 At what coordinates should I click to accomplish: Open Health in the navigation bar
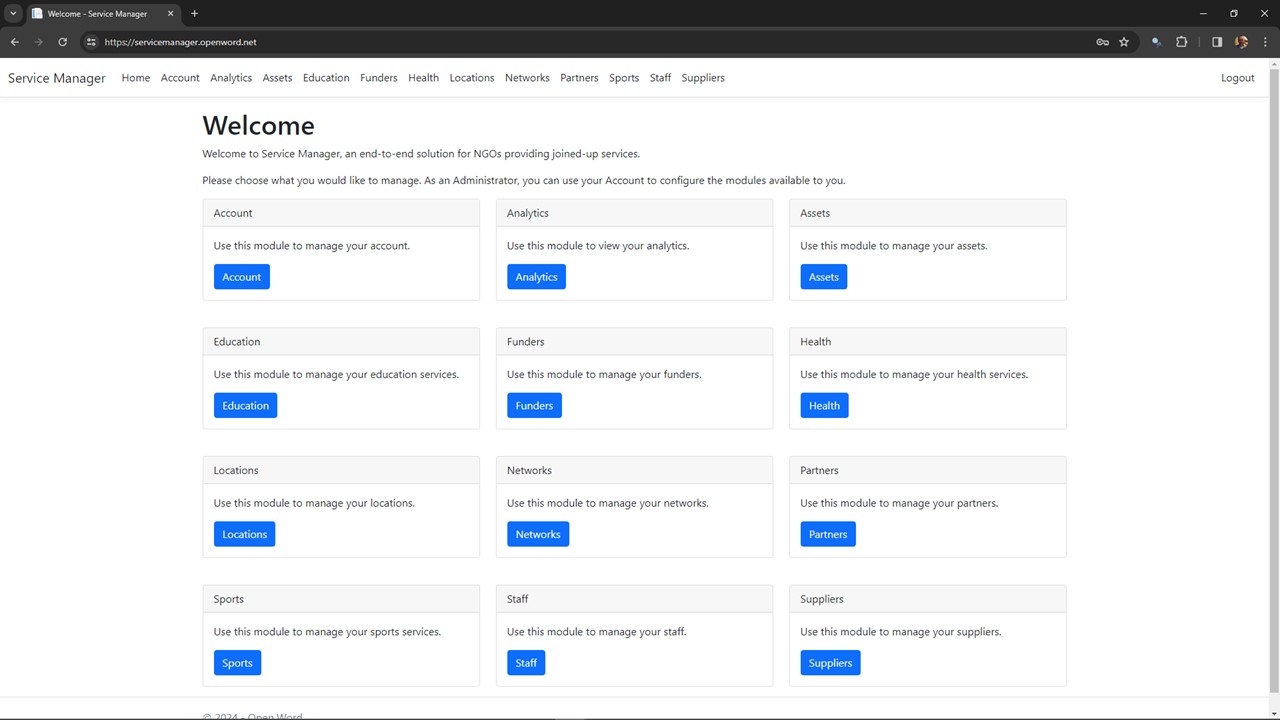click(423, 78)
